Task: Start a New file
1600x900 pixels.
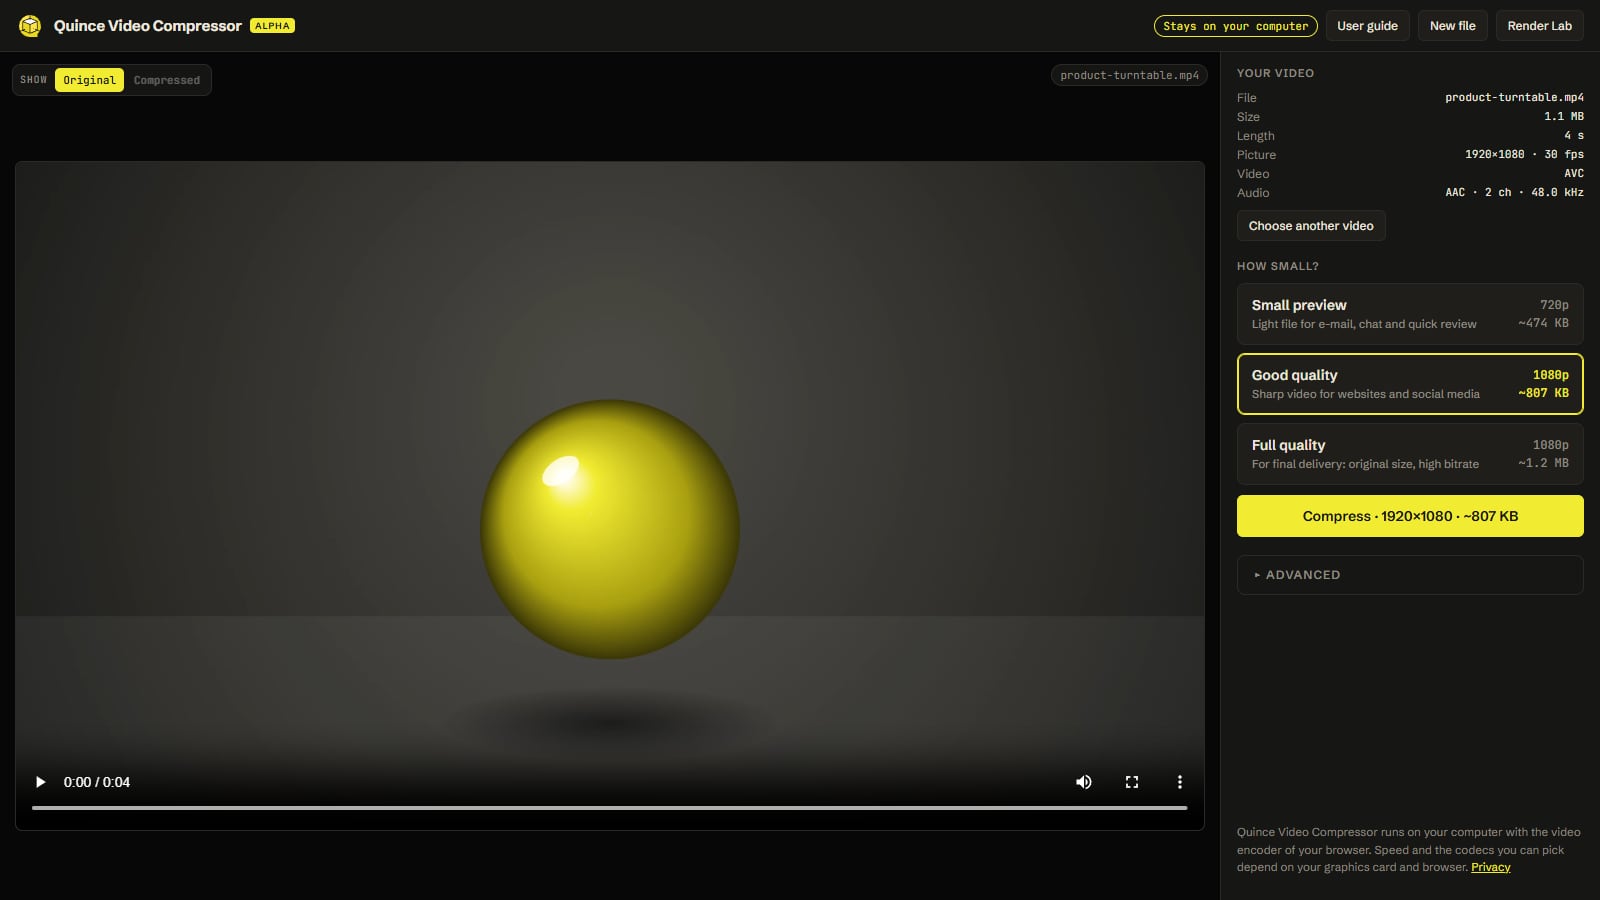Action: coord(1452,26)
